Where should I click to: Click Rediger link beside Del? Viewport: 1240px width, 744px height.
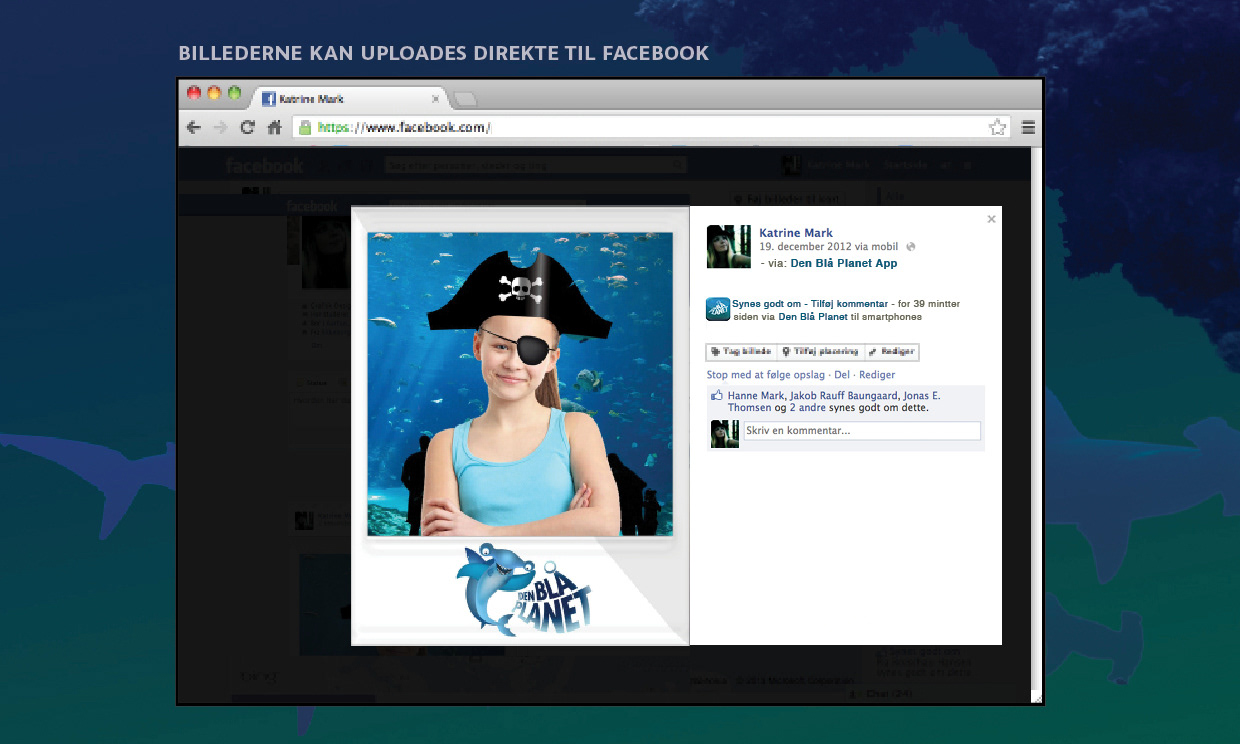tap(877, 375)
